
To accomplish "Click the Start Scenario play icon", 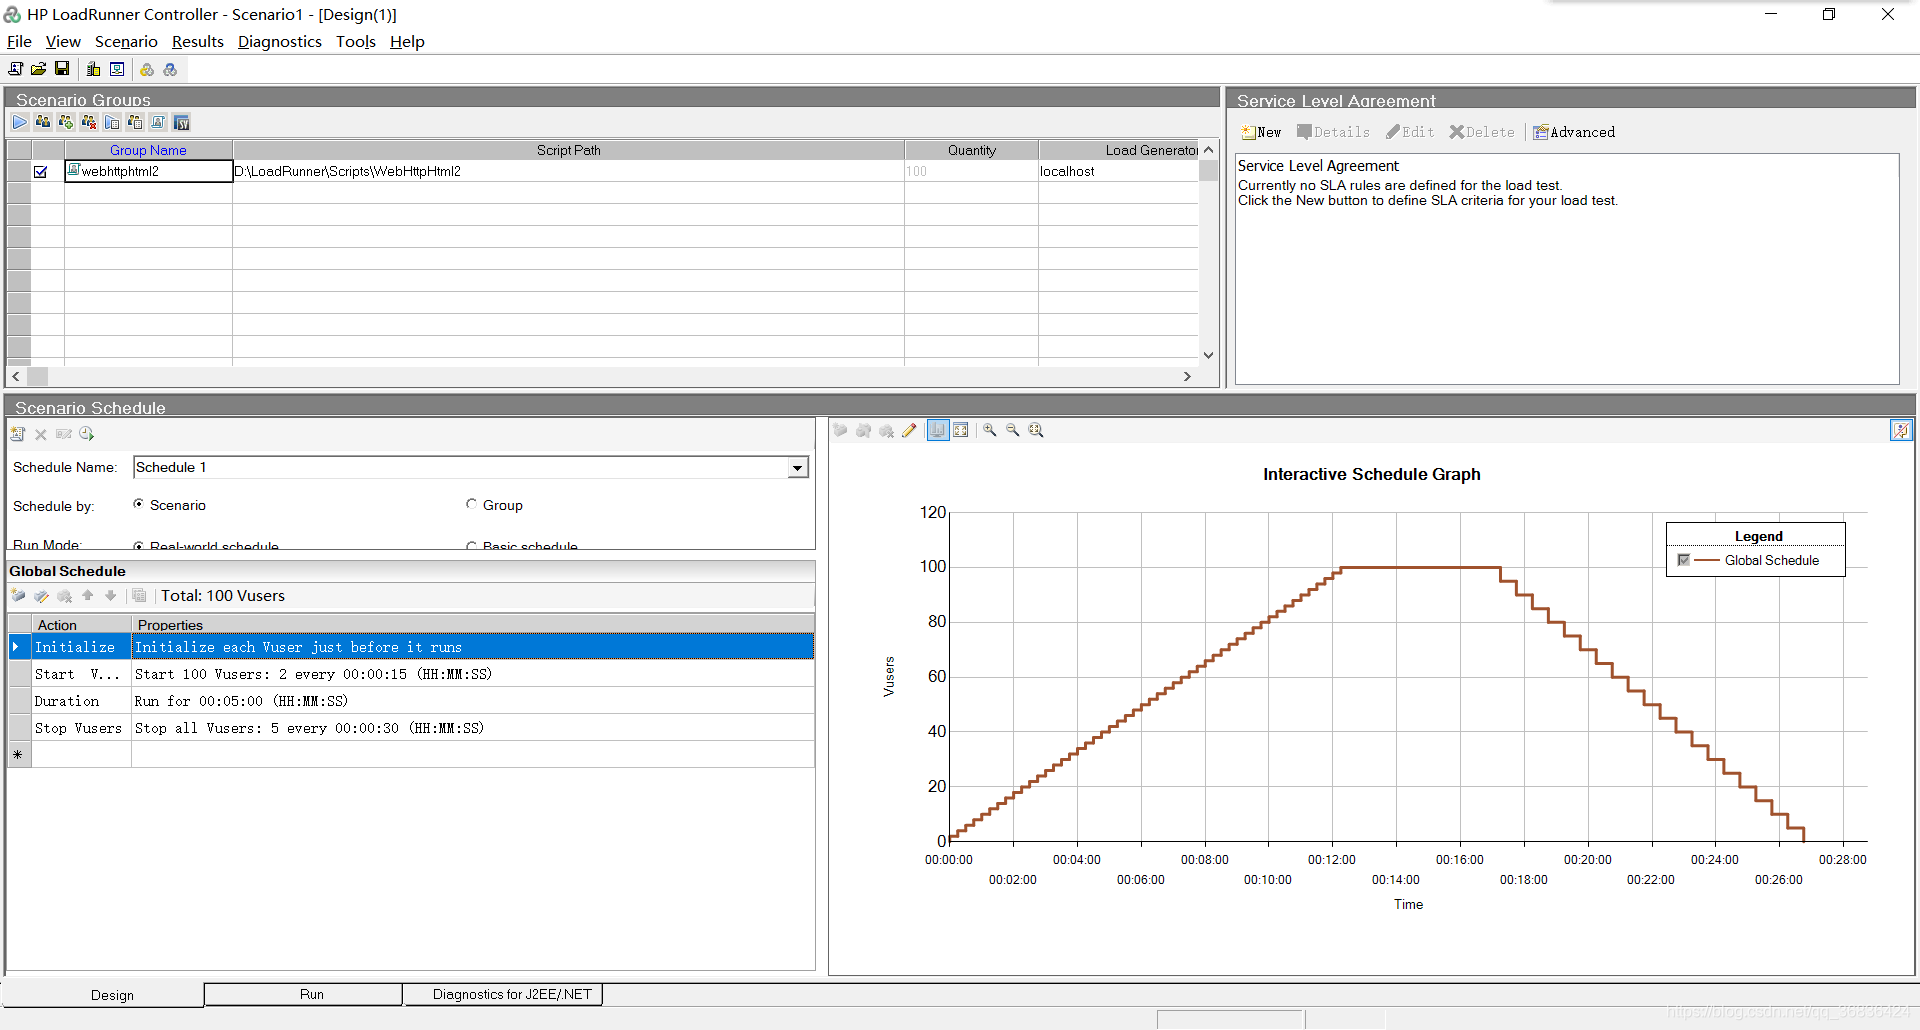I will [x=20, y=122].
